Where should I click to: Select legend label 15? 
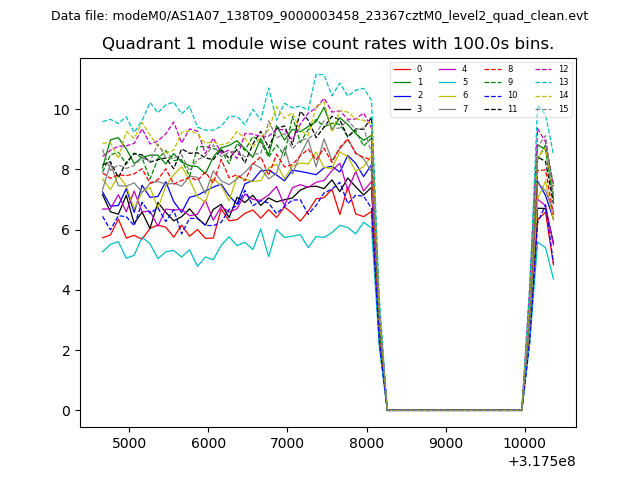point(563,108)
